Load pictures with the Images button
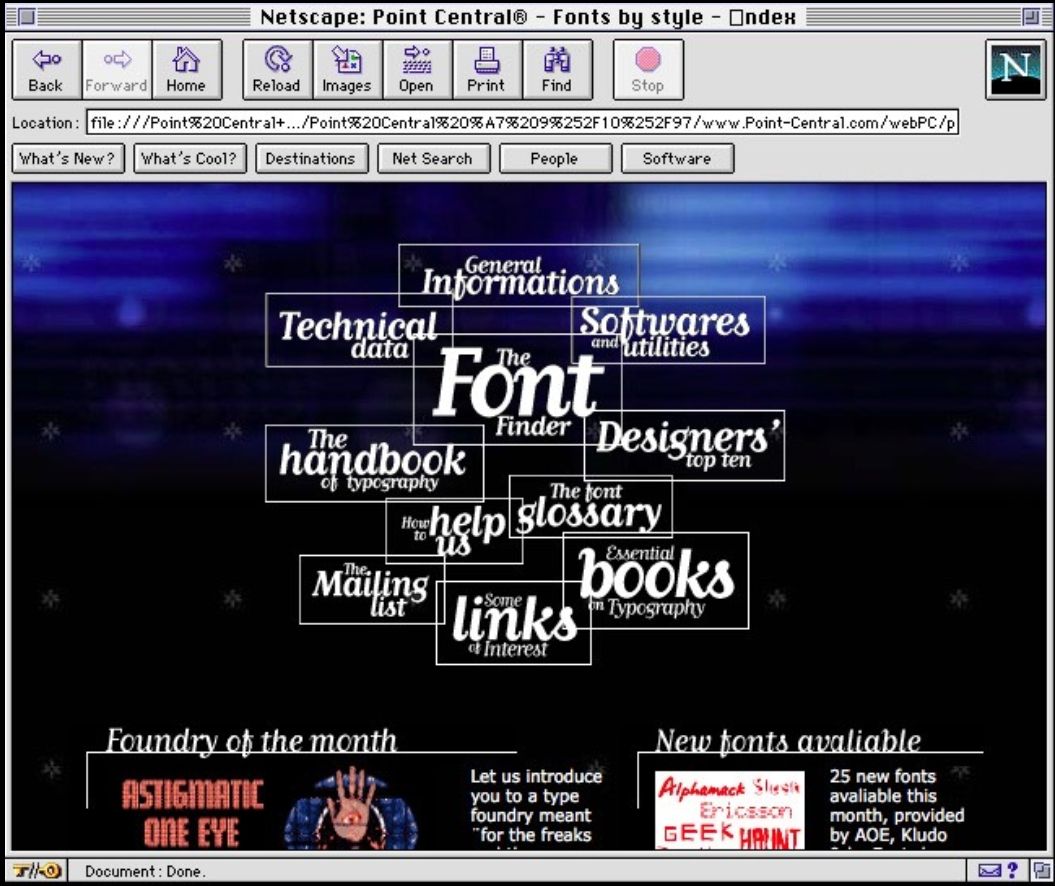Viewport: 1055px width, 886px height. point(346,70)
